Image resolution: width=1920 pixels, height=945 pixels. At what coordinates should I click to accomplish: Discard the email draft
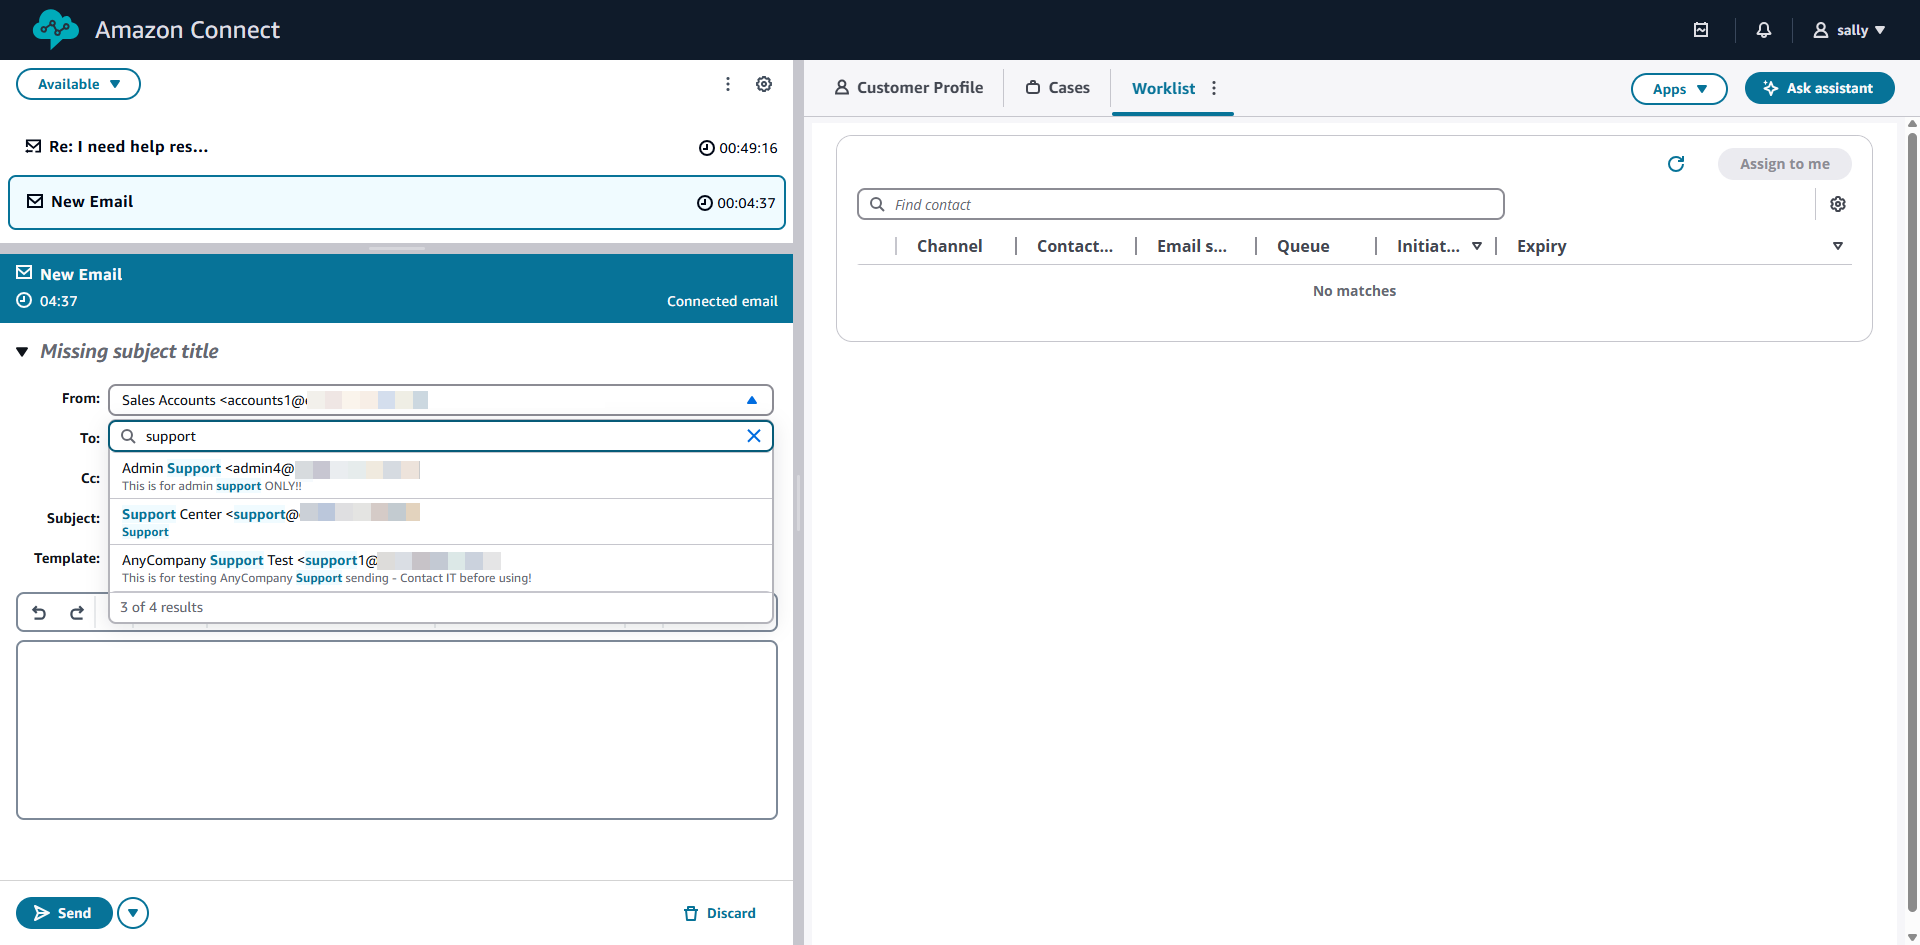click(x=719, y=912)
